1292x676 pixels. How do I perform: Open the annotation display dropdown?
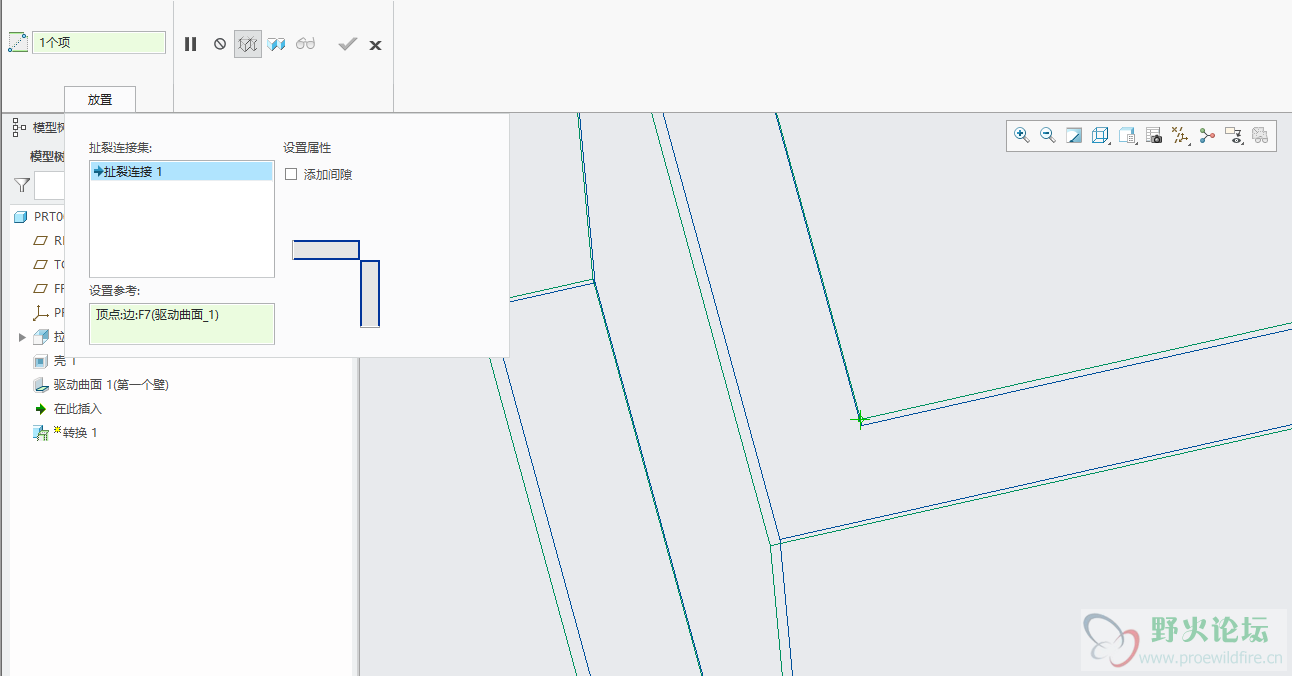click(x=1234, y=135)
